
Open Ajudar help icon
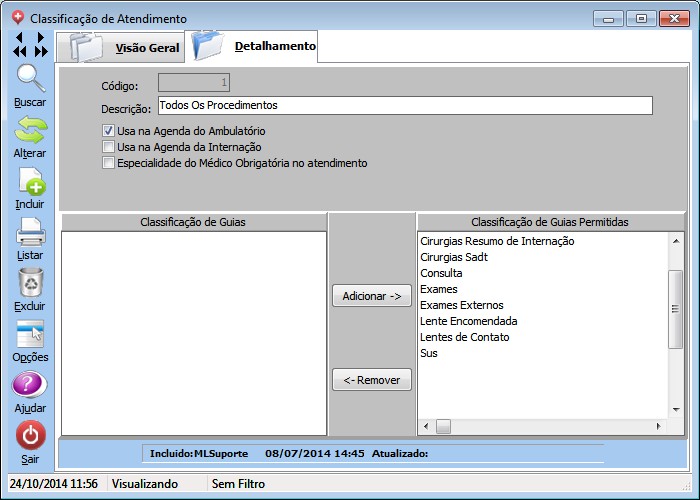click(30, 385)
